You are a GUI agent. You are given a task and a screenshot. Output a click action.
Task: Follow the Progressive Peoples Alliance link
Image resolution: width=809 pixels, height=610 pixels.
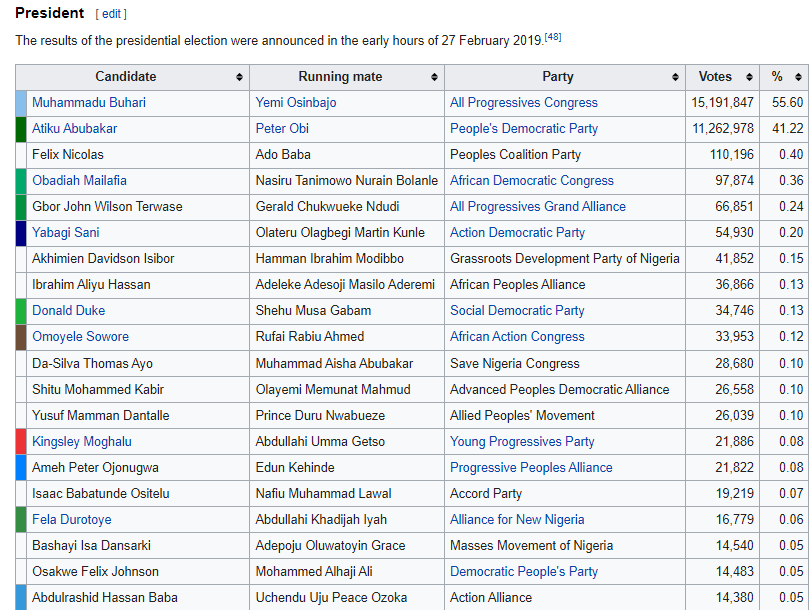pyautogui.click(x=531, y=467)
